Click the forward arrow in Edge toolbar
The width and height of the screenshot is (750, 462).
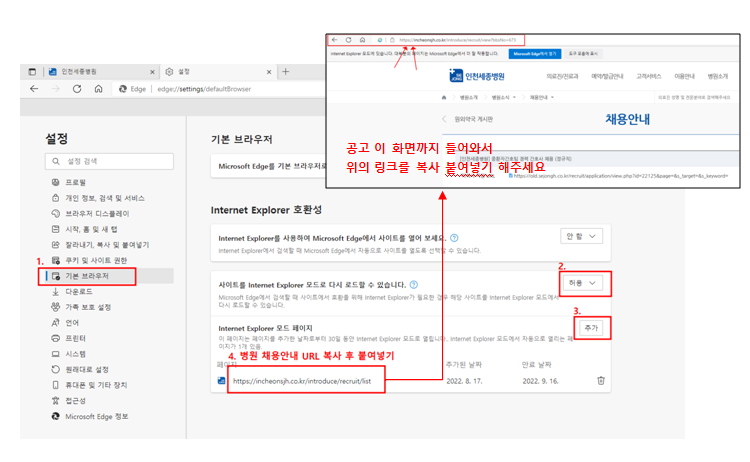(55, 88)
